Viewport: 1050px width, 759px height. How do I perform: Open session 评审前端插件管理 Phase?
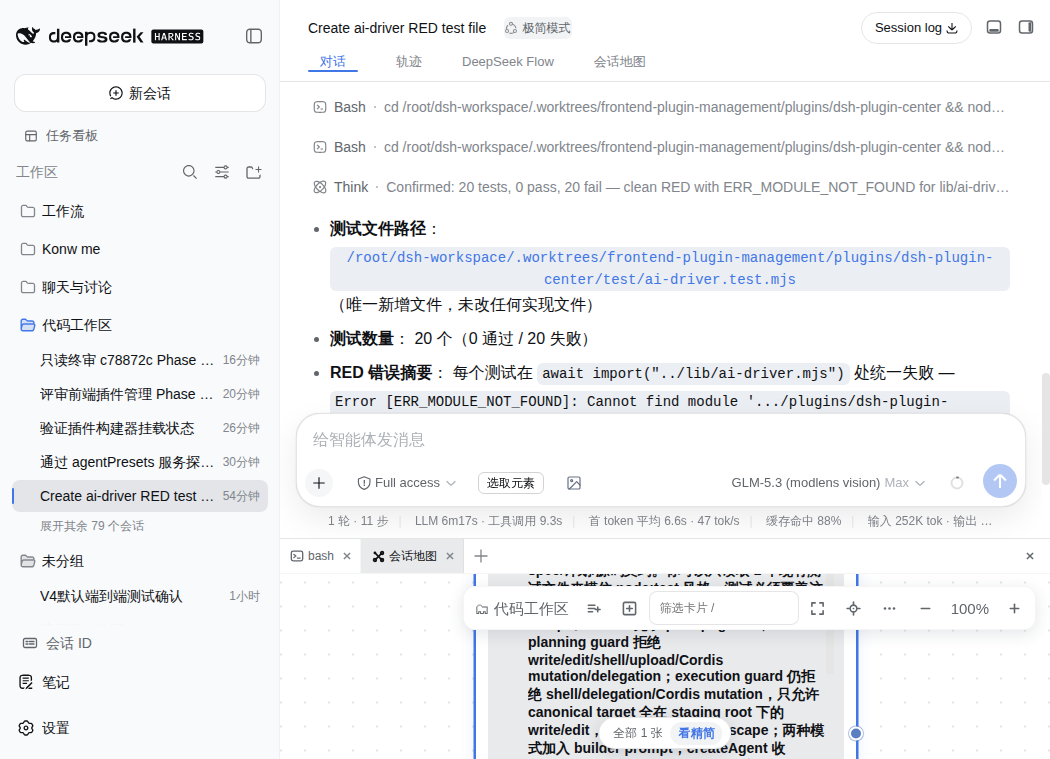tap(140, 394)
